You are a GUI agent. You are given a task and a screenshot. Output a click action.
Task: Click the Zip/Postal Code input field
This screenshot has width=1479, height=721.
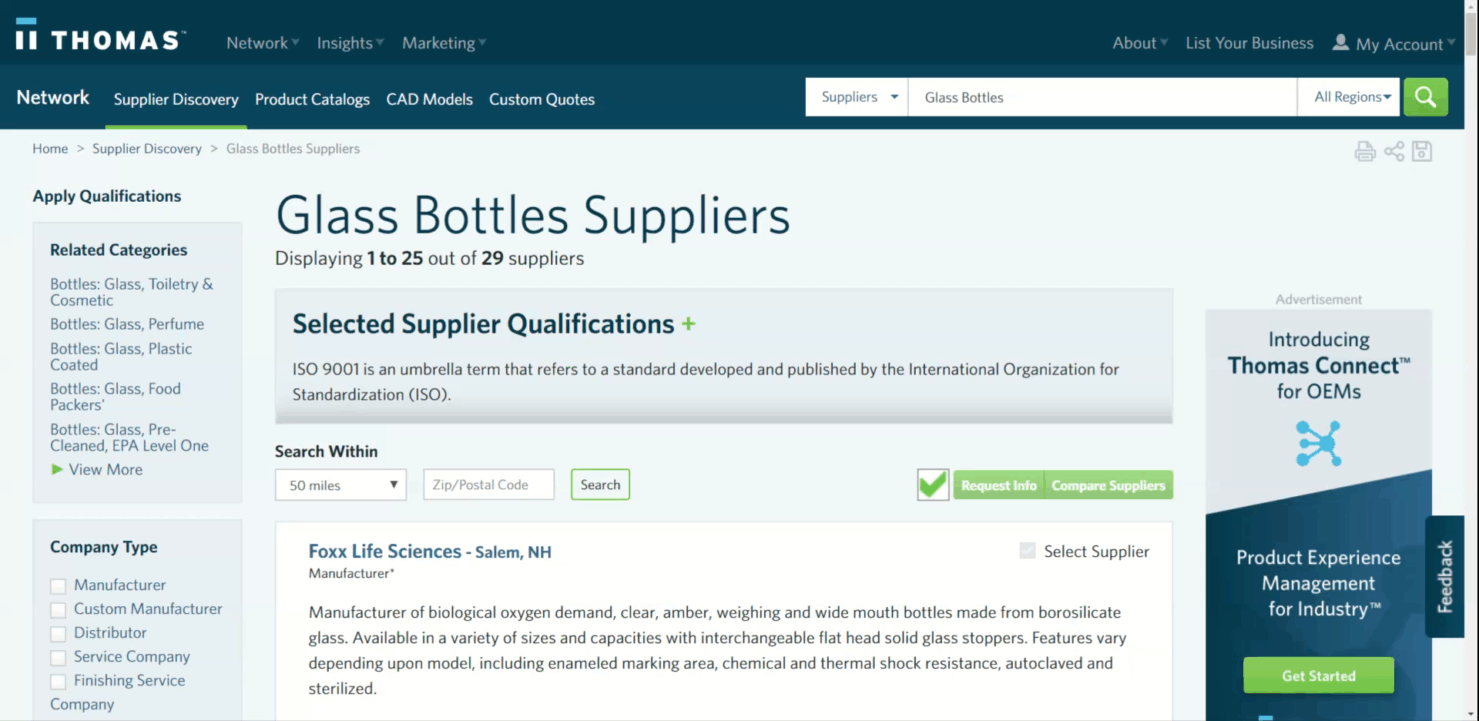click(x=488, y=485)
